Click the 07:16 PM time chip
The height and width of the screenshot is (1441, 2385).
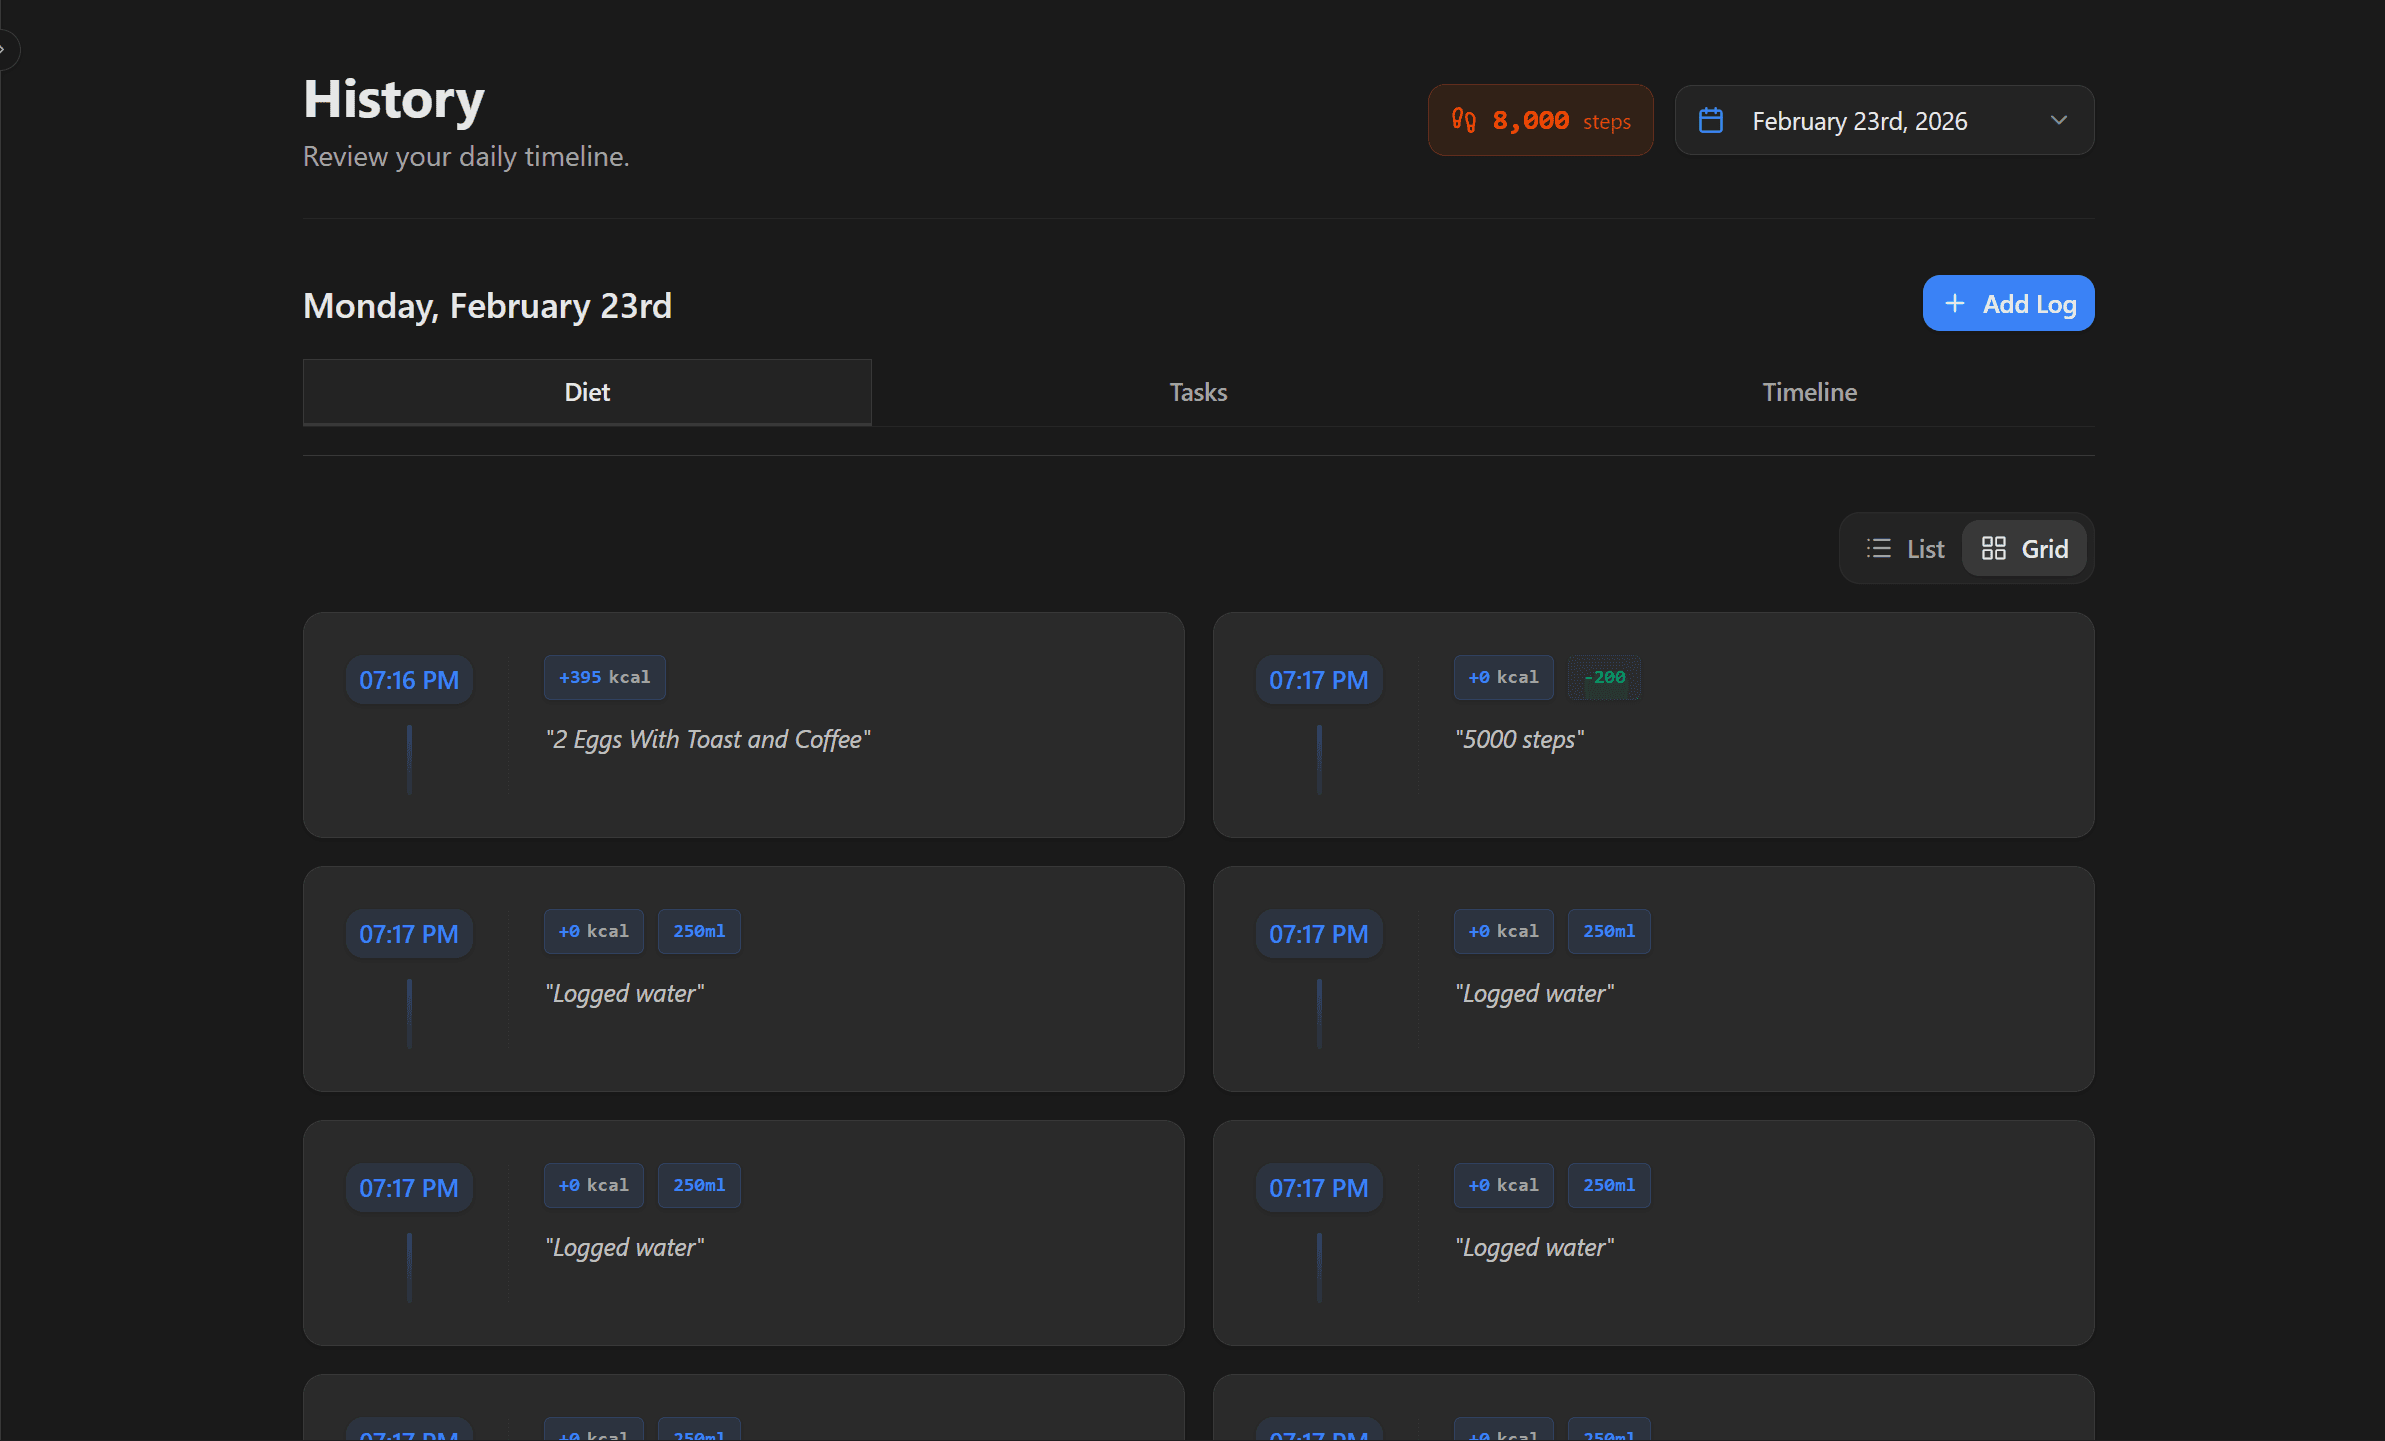coord(409,679)
